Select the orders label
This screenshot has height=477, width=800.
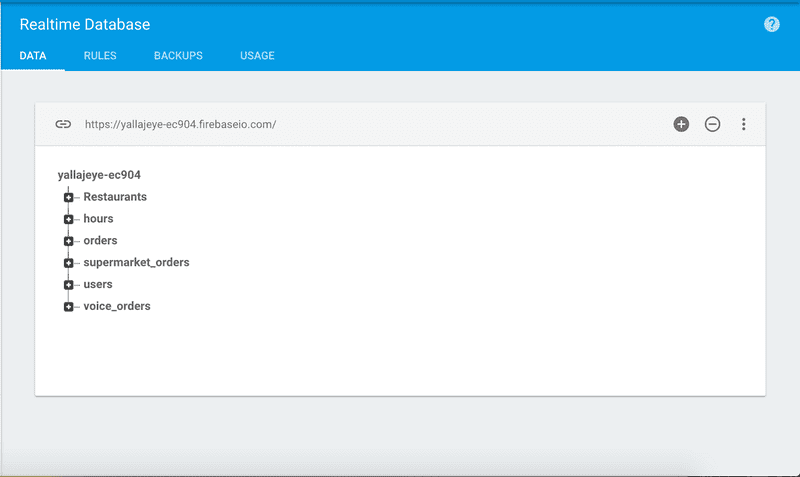pyautogui.click(x=100, y=240)
